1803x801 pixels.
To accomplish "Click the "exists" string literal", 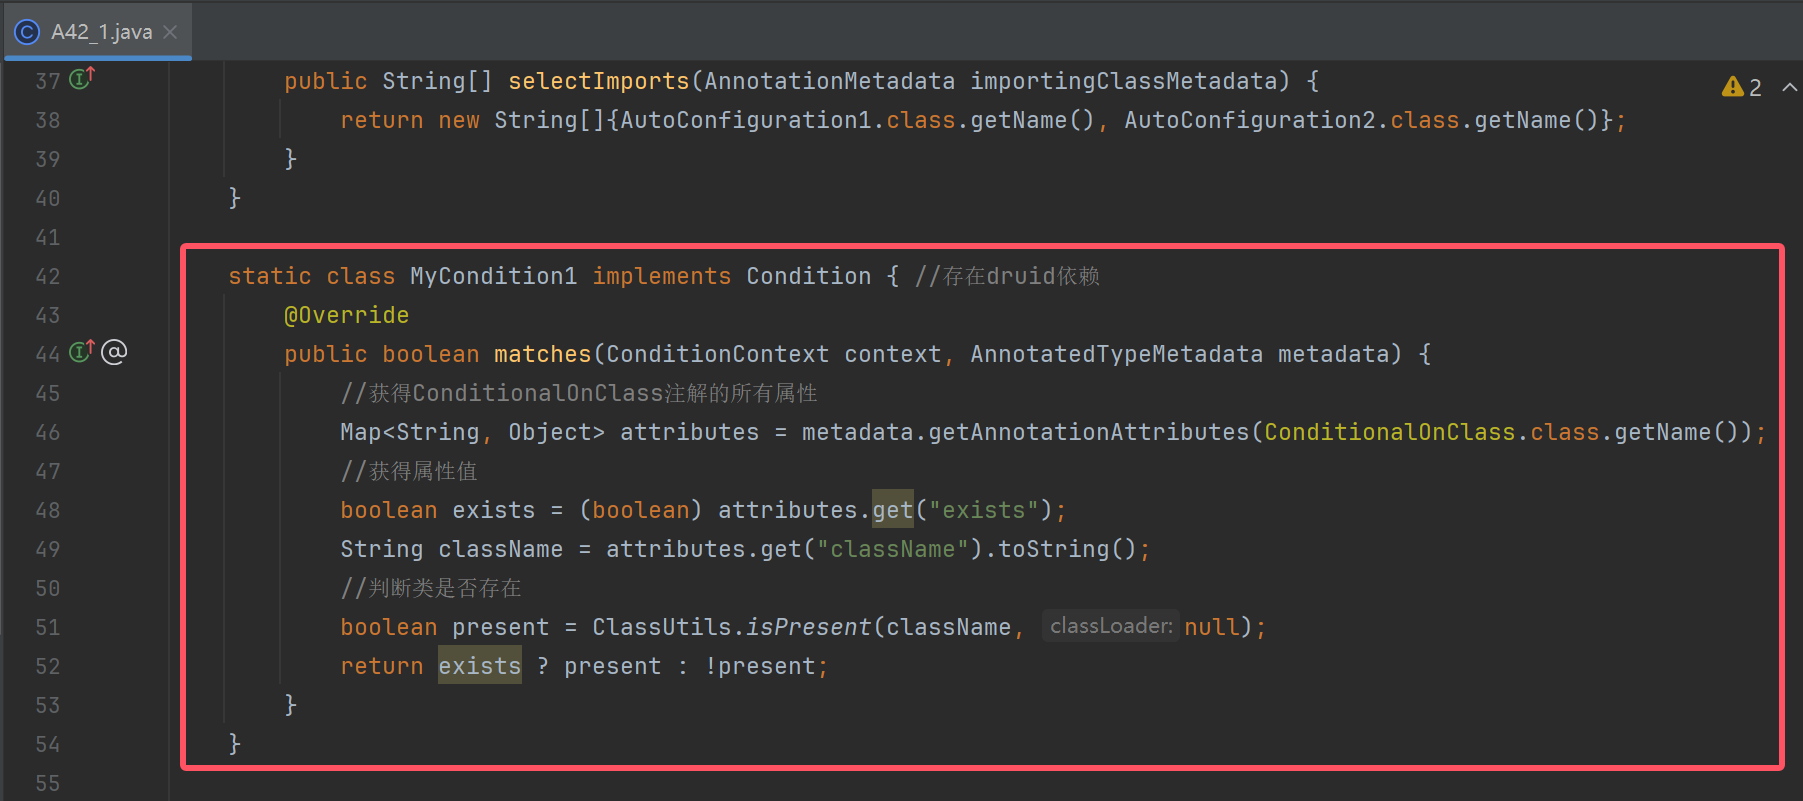I will [984, 510].
